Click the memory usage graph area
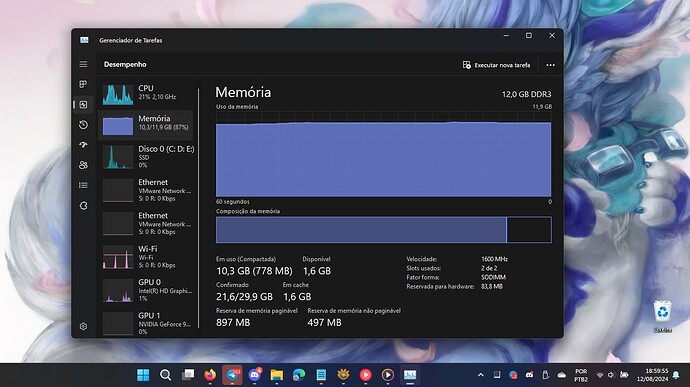 [x=383, y=154]
